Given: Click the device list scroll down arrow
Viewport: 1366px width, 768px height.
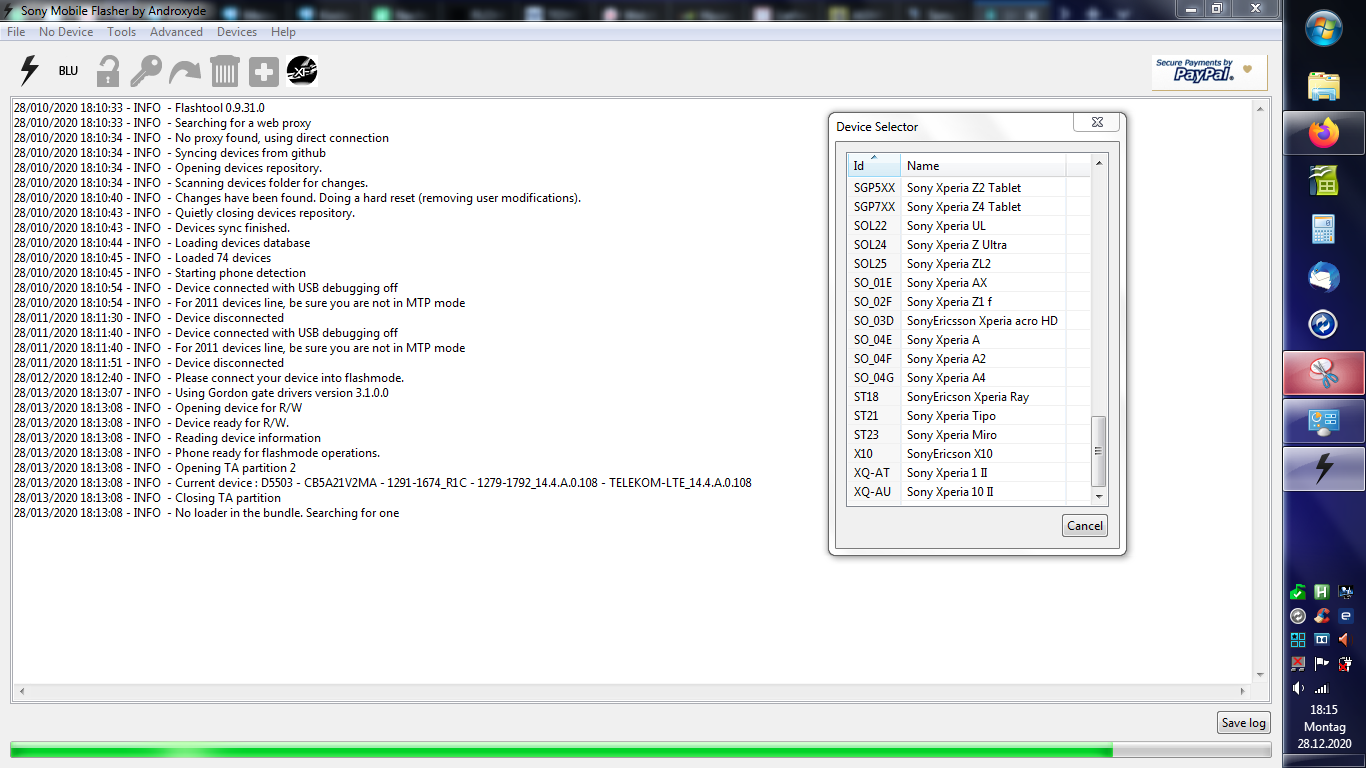Looking at the screenshot, I should [x=1099, y=496].
